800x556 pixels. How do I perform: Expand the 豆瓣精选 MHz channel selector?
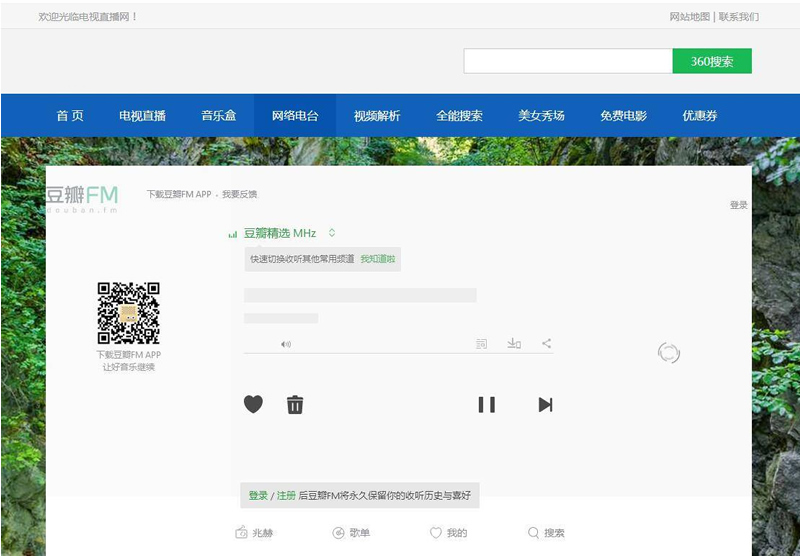click(x=332, y=233)
